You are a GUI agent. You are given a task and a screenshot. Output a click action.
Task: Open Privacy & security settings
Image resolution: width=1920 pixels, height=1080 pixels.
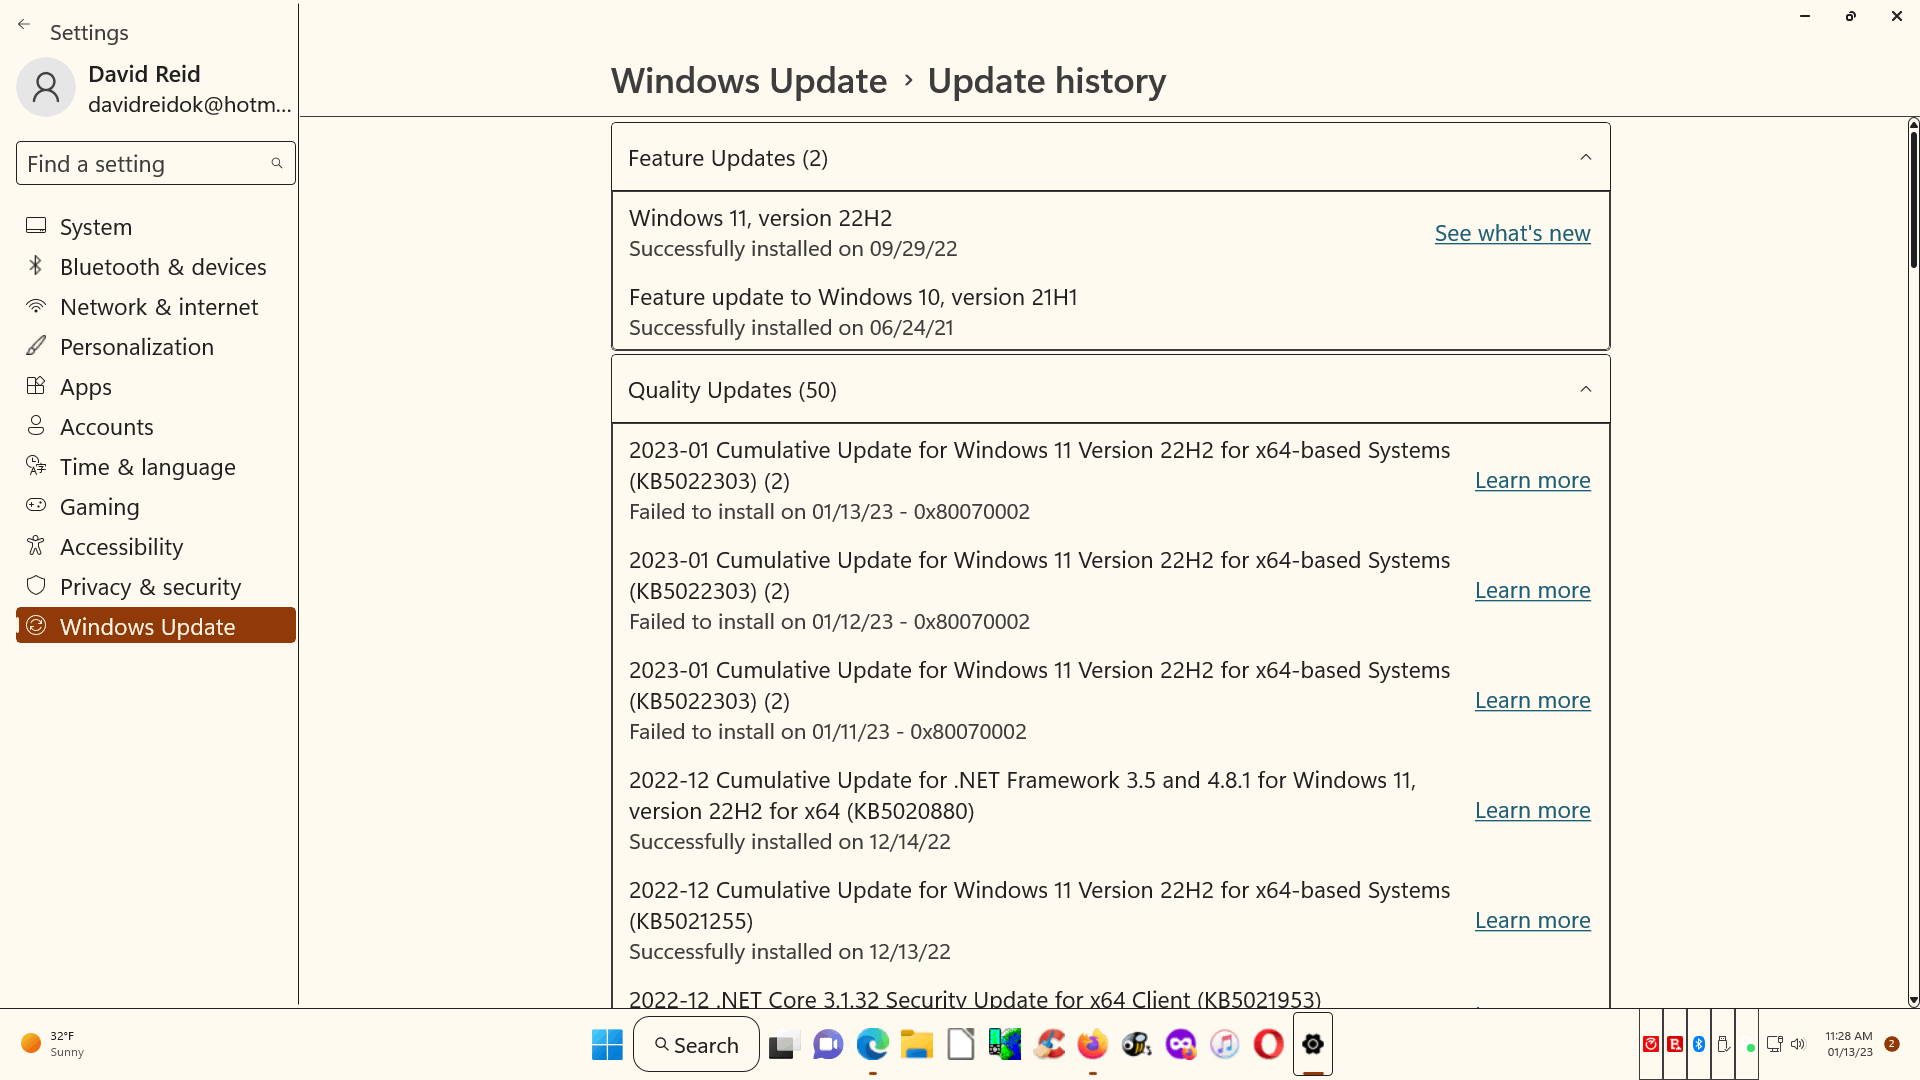(x=150, y=587)
